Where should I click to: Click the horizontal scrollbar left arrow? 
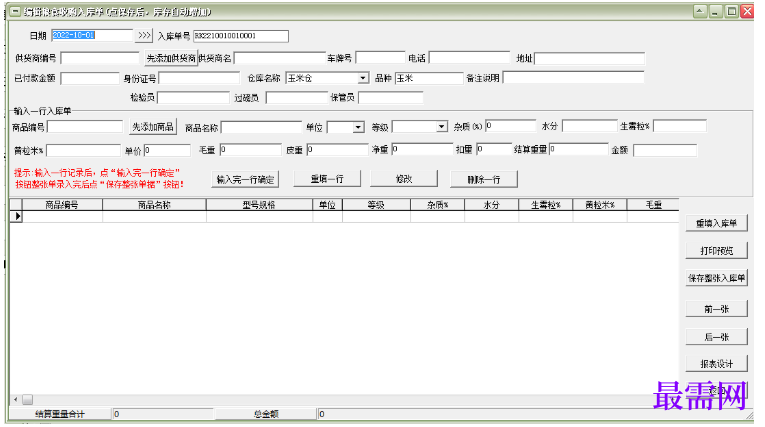point(16,400)
